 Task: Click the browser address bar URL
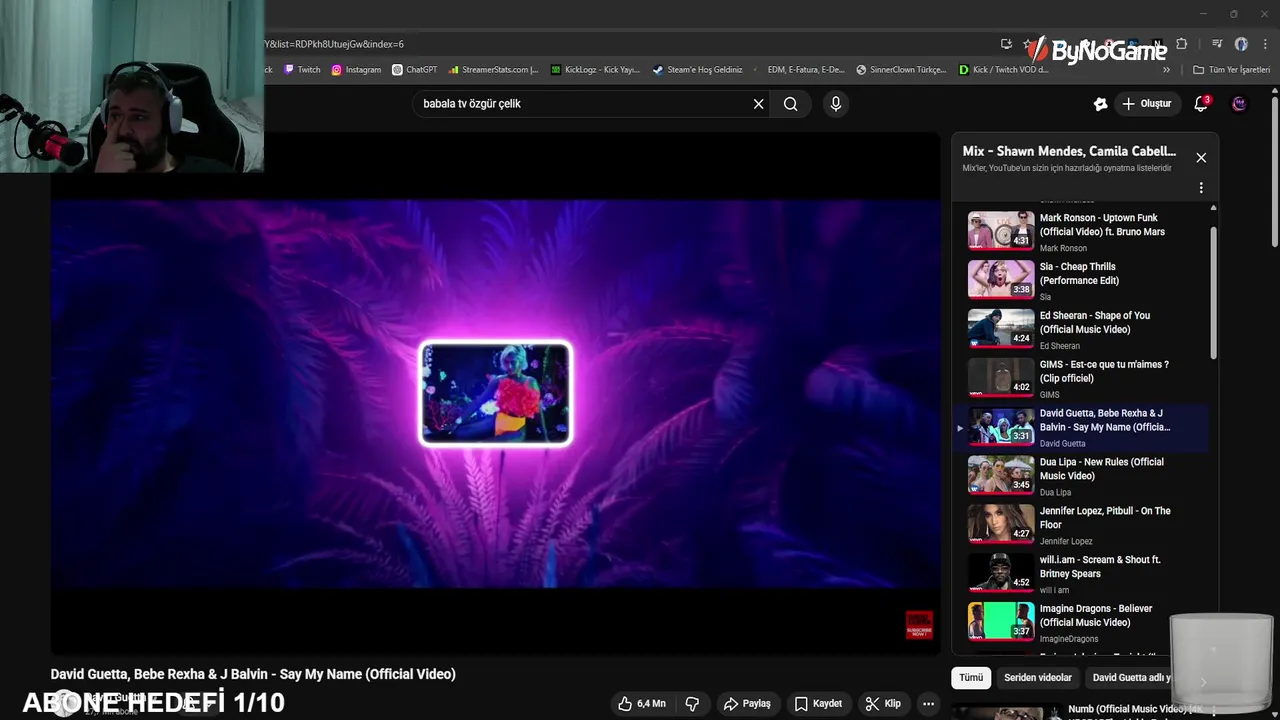click(x=333, y=44)
